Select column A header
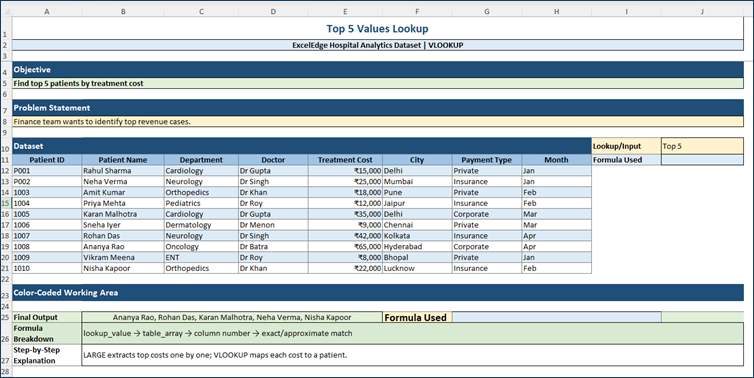The height and width of the screenshot is (378, 754). 47,12
